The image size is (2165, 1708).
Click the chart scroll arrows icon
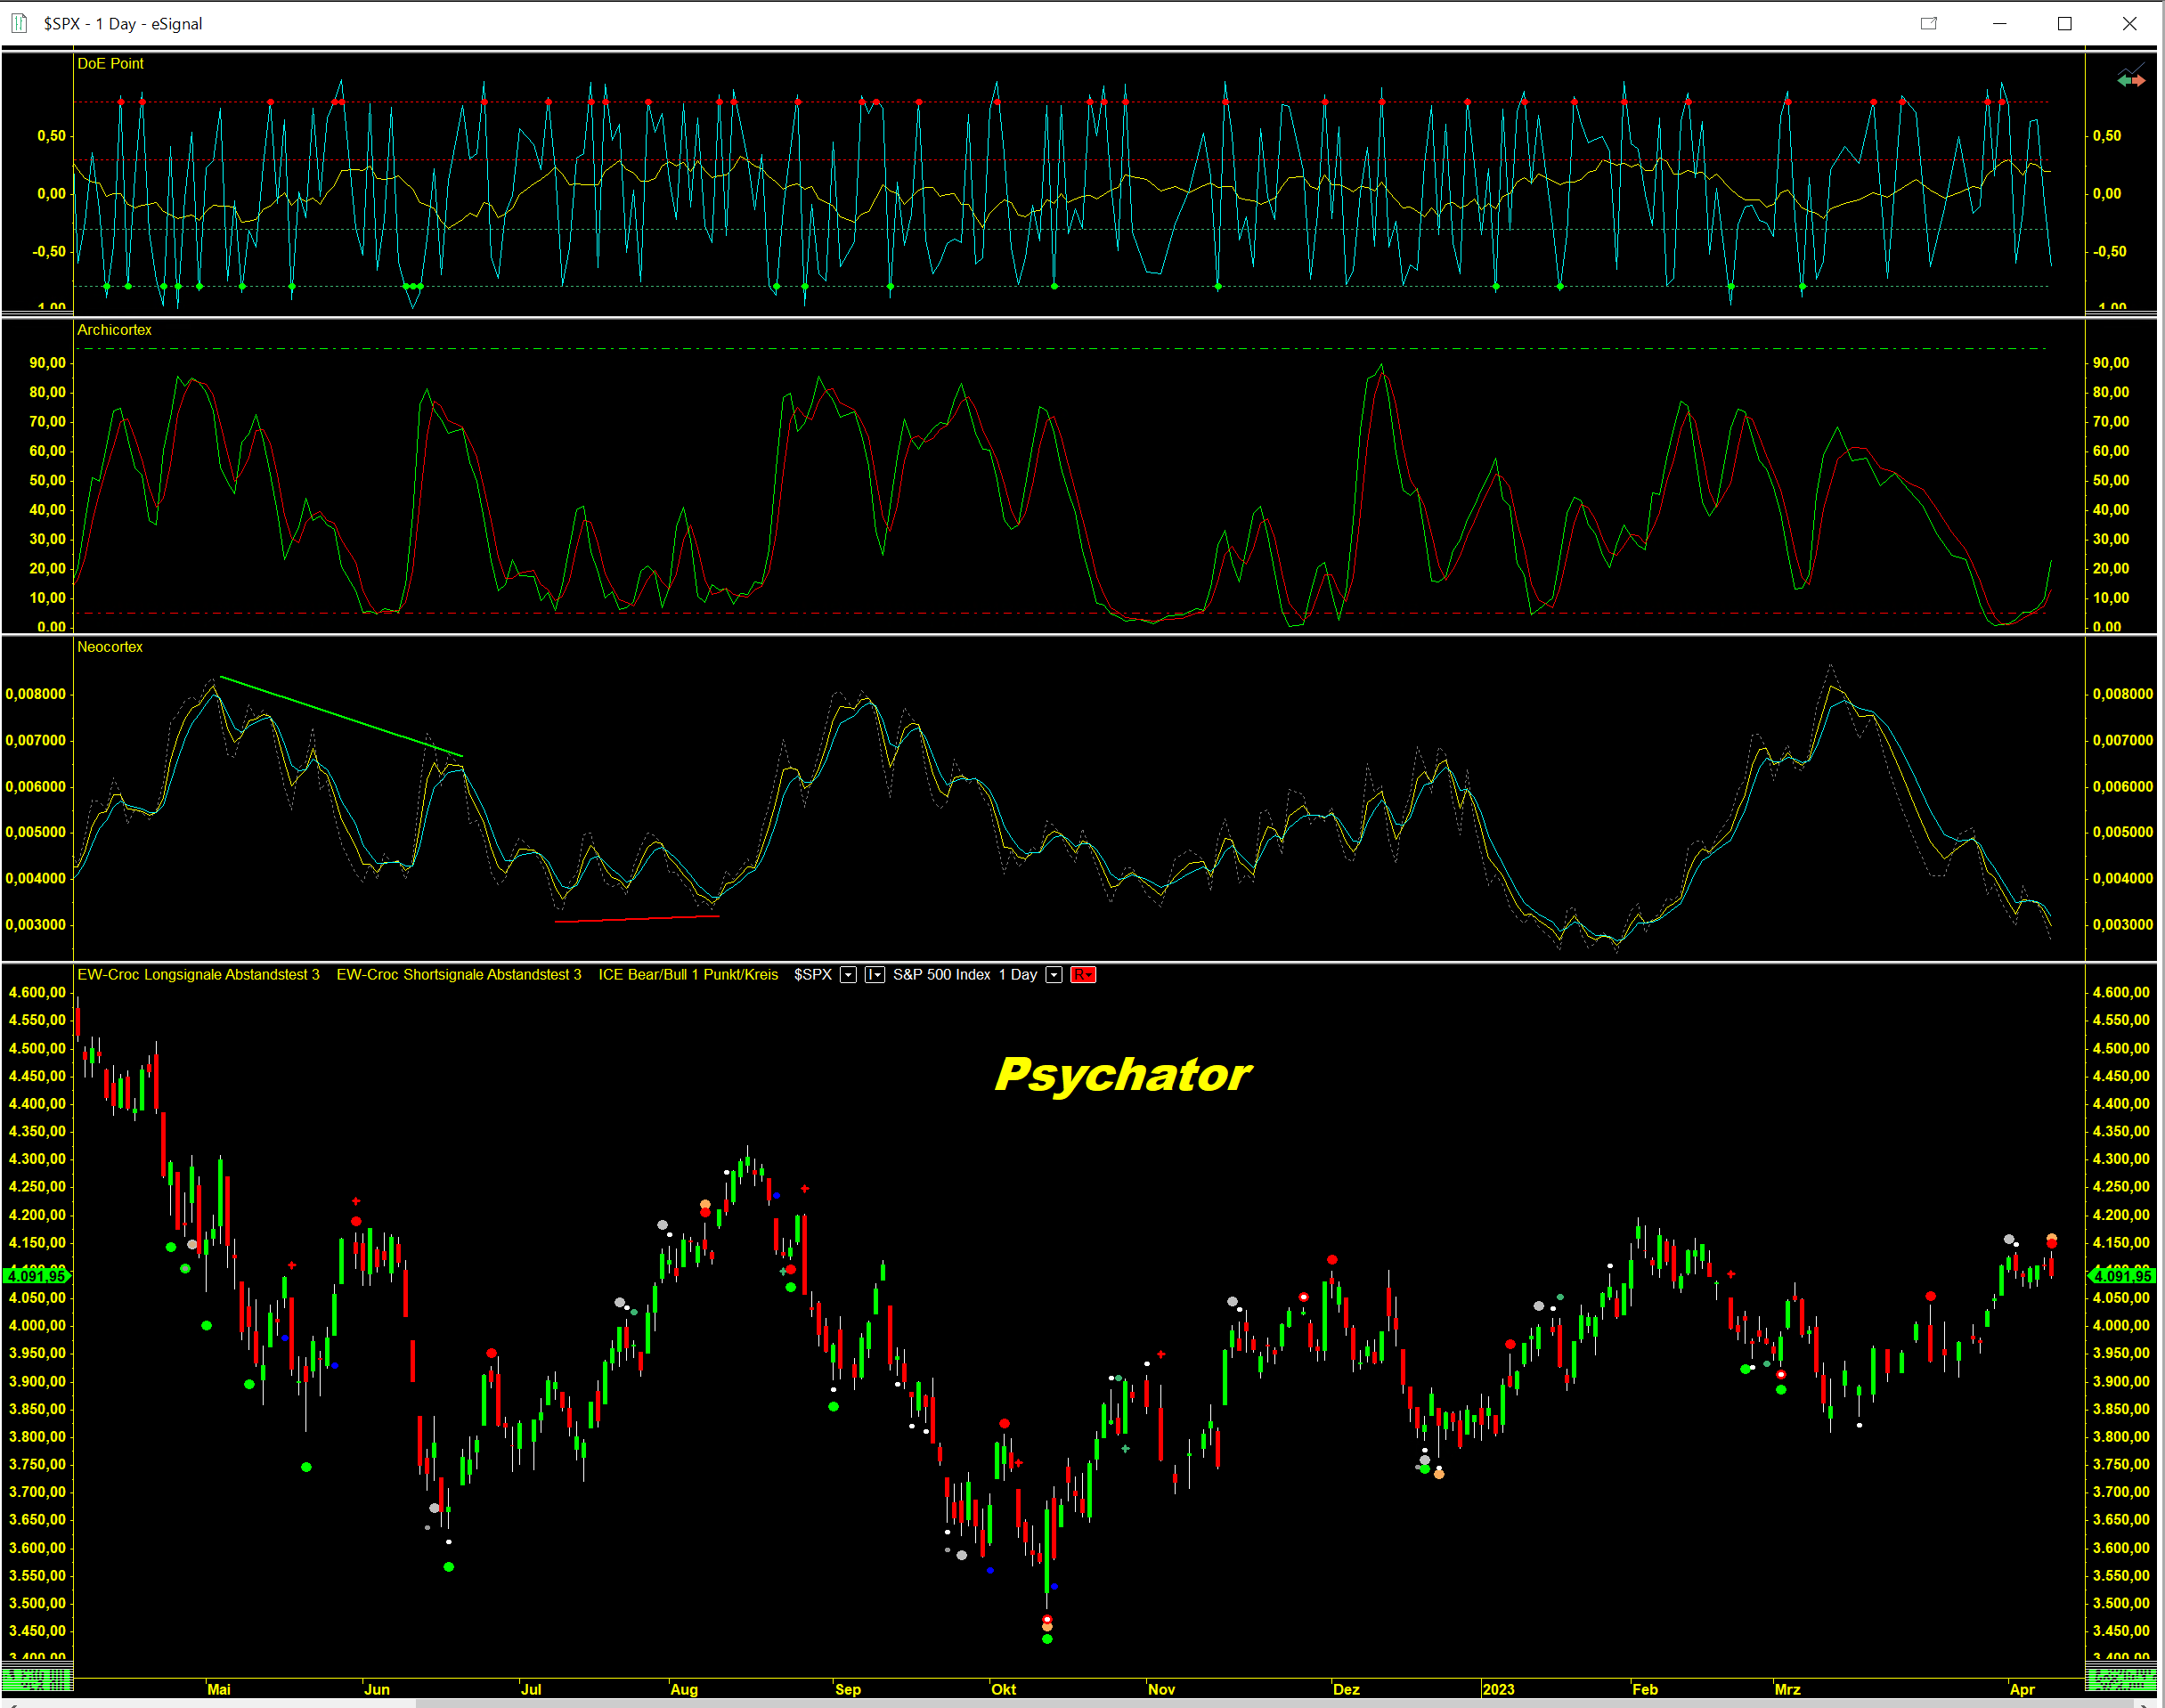pos(2130,78)
